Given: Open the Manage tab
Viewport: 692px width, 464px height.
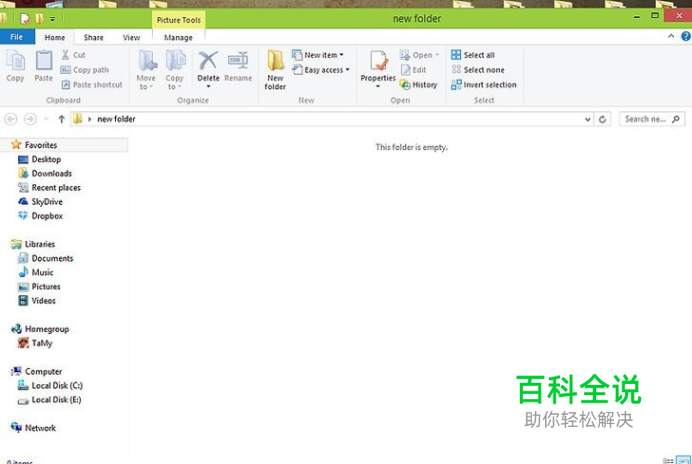Looking at the screenshot, I should (x=178, y=38).
